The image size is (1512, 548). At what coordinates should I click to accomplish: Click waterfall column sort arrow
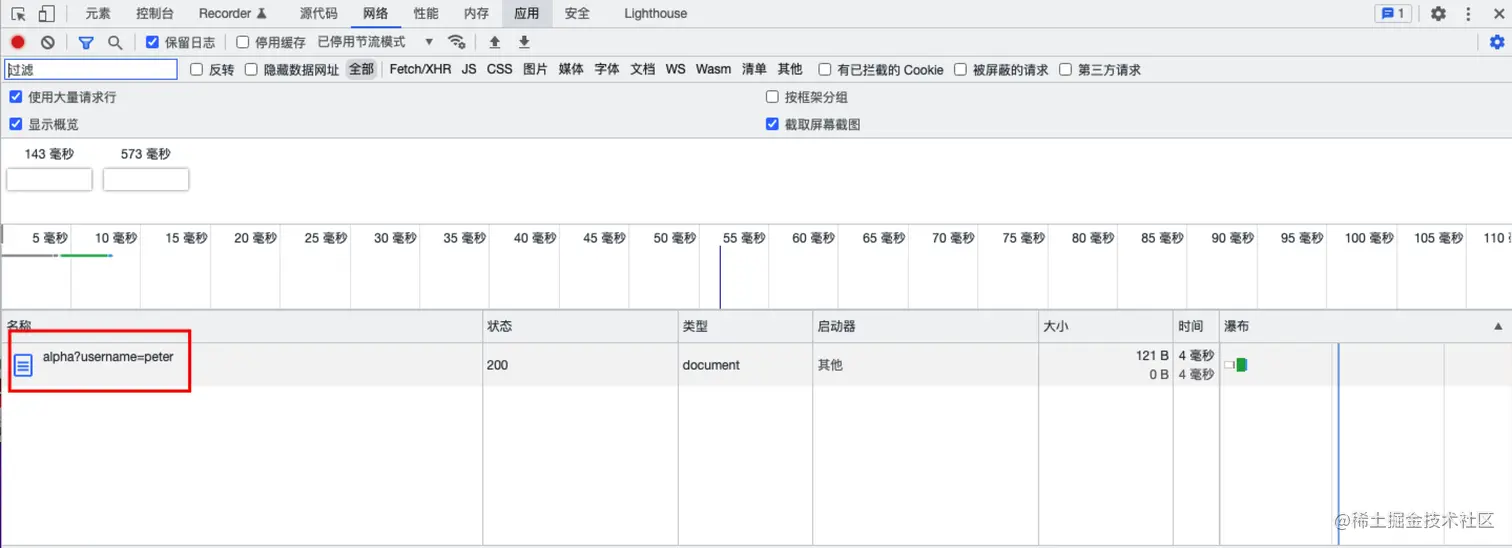(x=1498, y=327)
